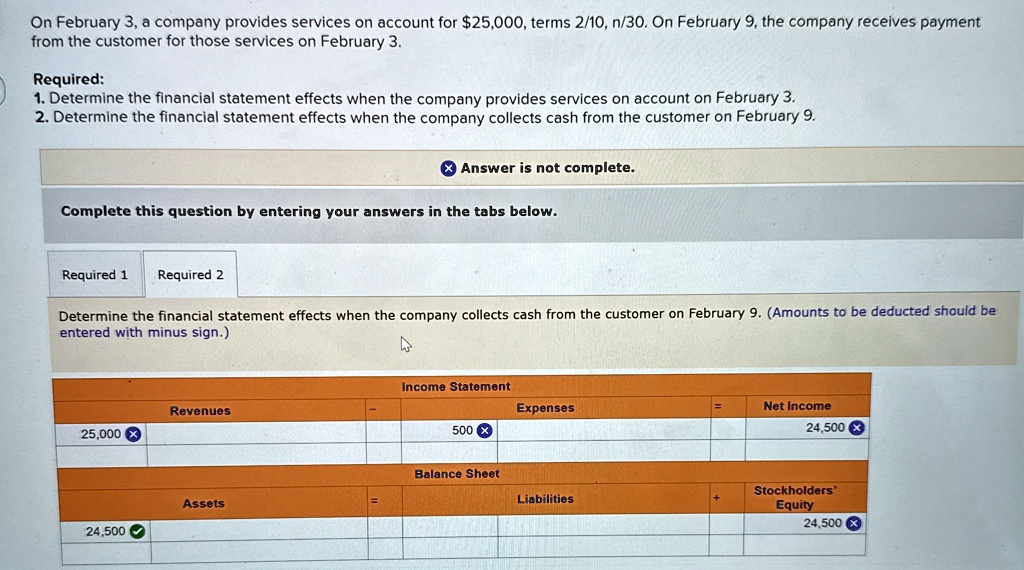Select the Net Income field showing 24,500
Screen dimensions: 1024x570
[x=807, y=428]
